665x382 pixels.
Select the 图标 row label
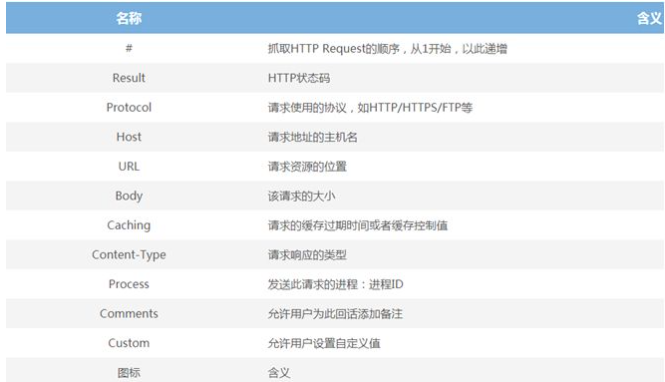tap(129, 372)
